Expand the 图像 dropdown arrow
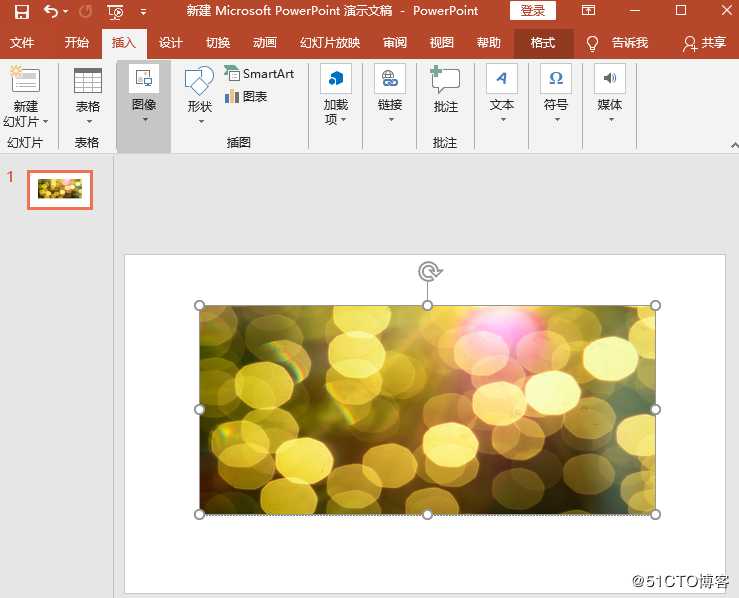The height and width of the screenshot is (598, 739). 145,120
